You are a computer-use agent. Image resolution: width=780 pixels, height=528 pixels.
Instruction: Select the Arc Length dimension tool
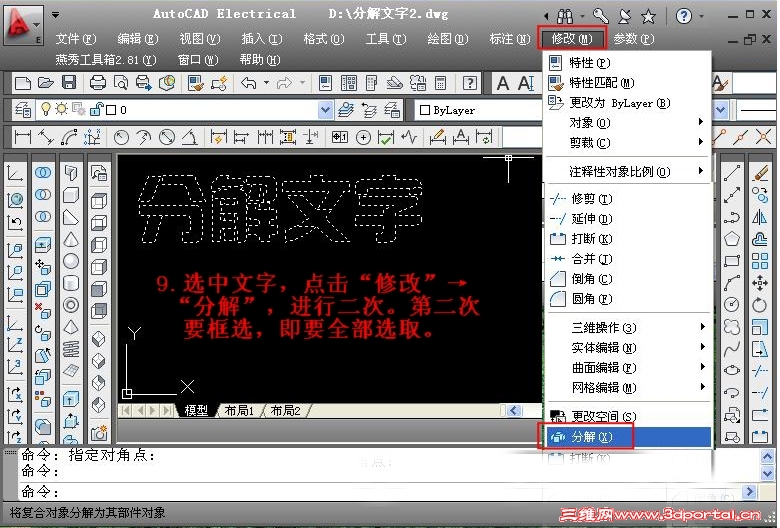click(69, 137)
